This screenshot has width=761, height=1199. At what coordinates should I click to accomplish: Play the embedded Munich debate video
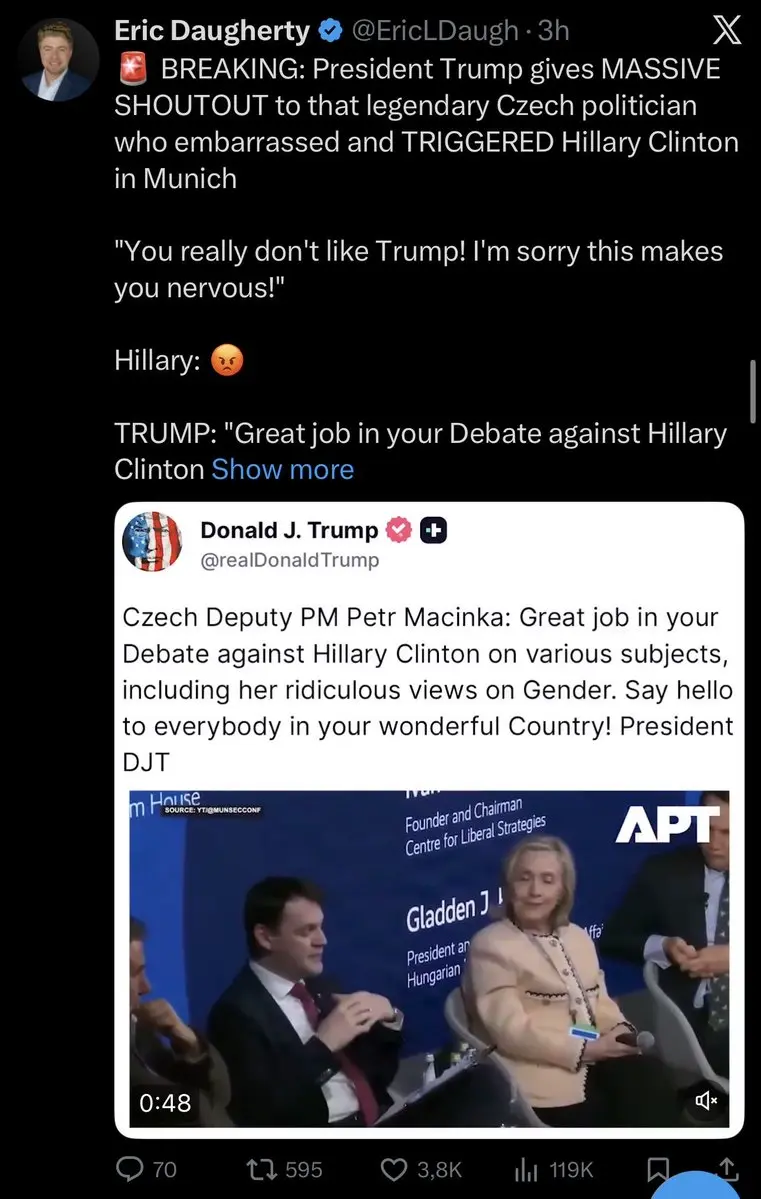429,959
